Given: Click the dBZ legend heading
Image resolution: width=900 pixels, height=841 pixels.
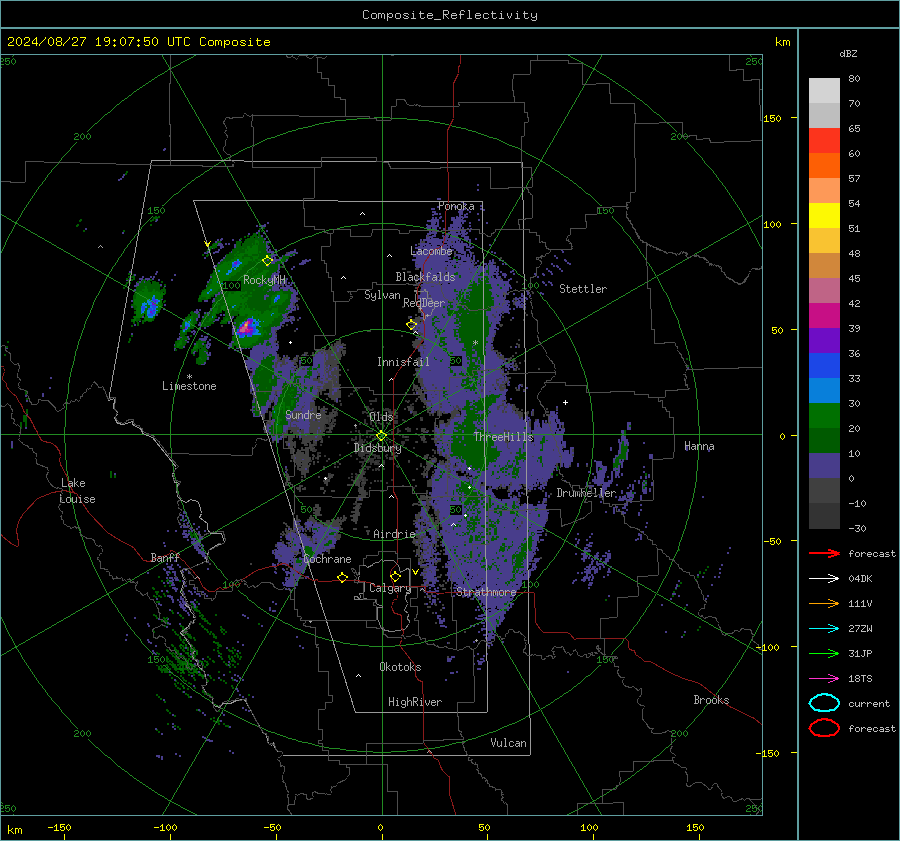Looking at the screenshot, I should tap(848, 53).
